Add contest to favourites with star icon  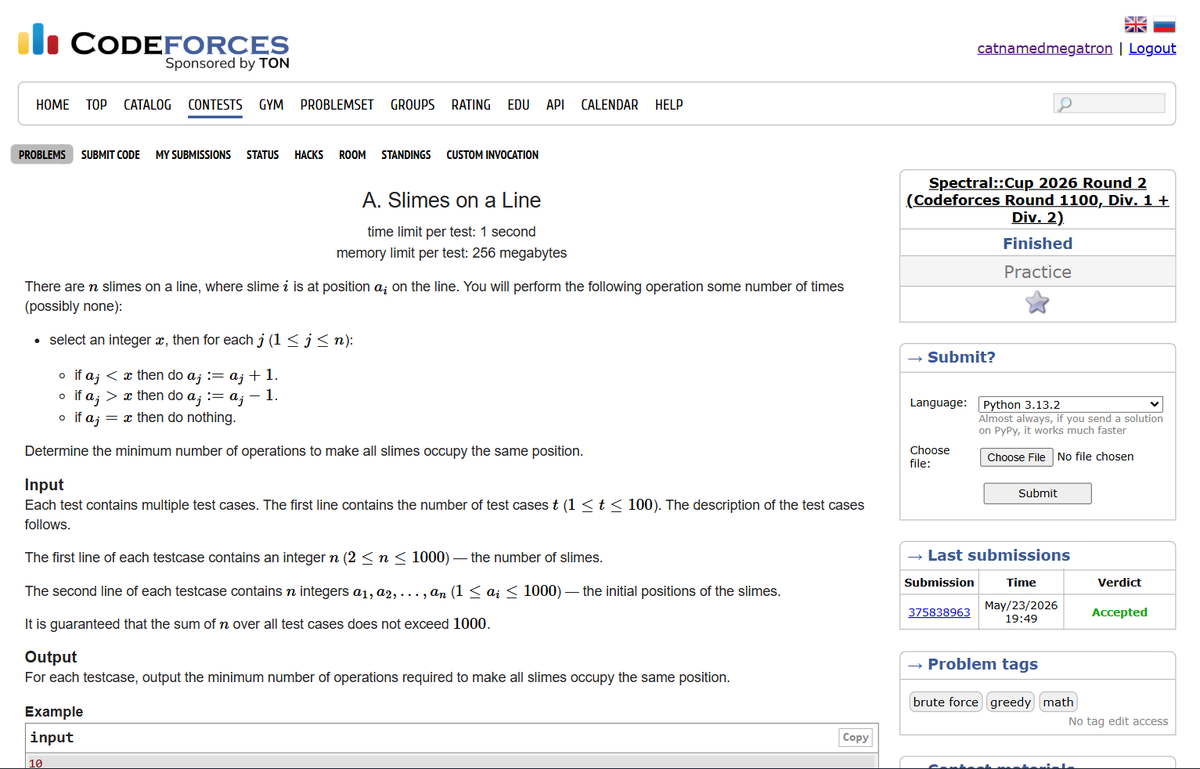tap(1038, 302)
